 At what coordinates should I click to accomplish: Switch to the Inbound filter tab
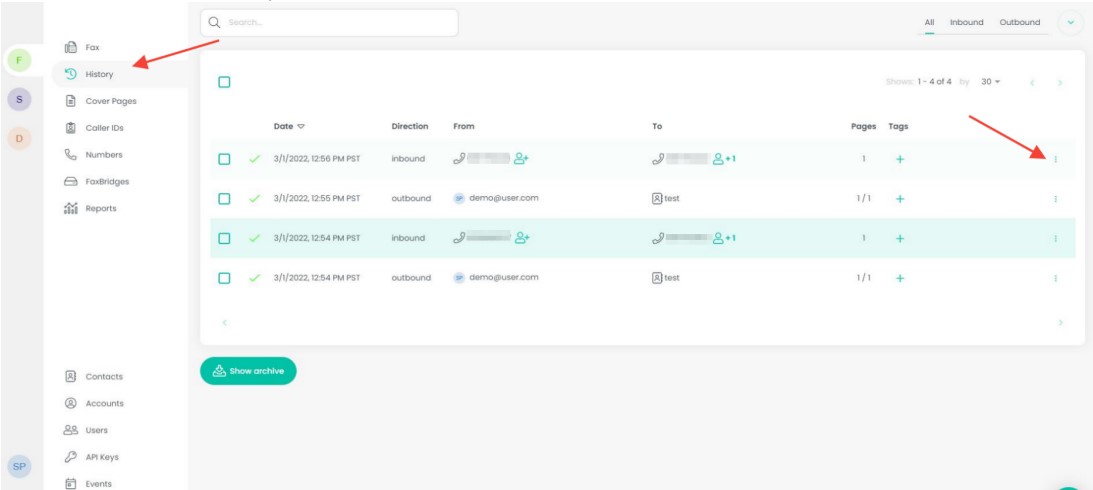click(966, 22)
